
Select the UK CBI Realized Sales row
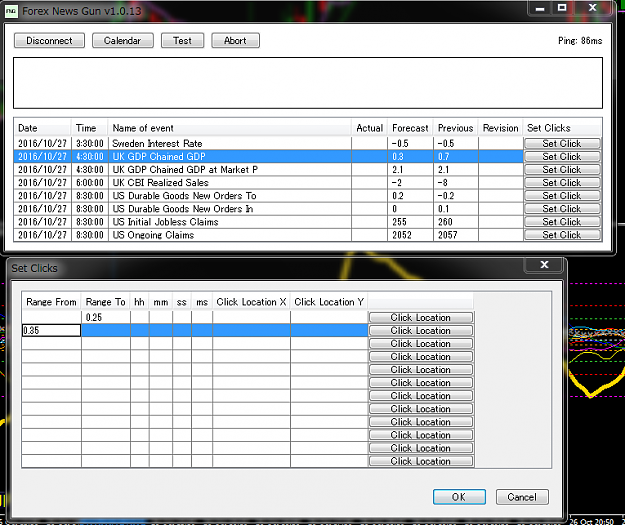tap(268, 183)
